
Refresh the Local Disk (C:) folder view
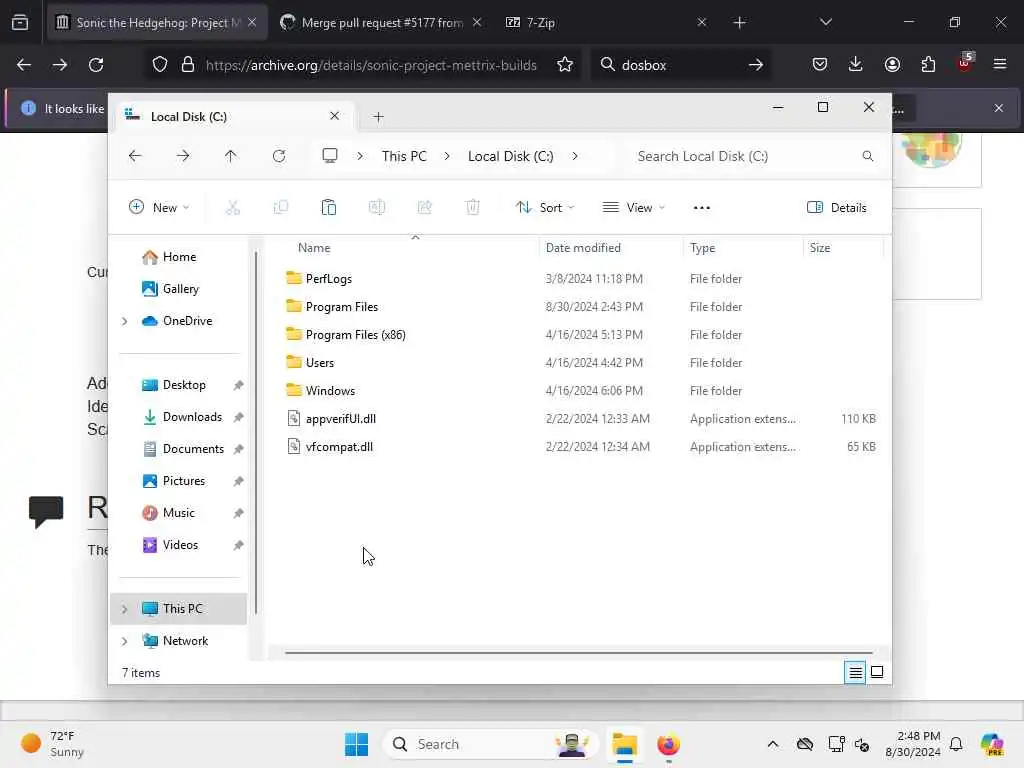pos(279,156)
